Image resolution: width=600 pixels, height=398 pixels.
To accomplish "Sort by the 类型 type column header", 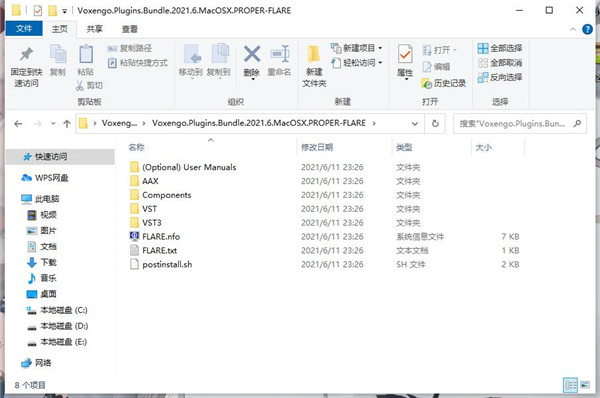I will tap(404, 147).
